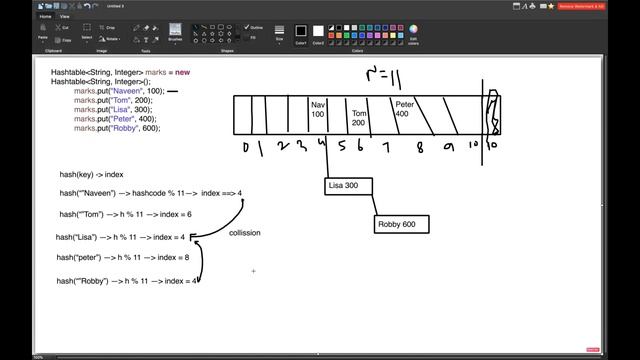Choose the Rectangle shape
Viewport: 640px width, 360px height.
pyautogui.click(x=212, y=27)
